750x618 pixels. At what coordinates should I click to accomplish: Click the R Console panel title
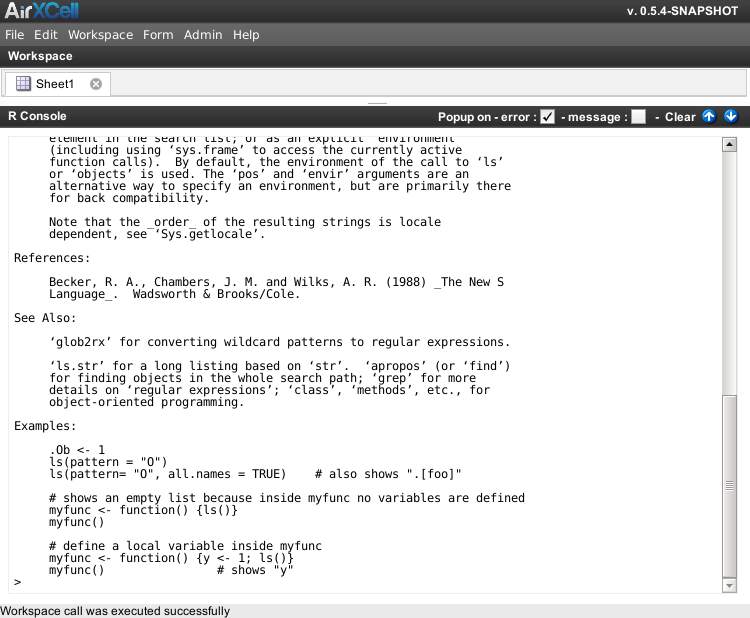pos(37,116)
